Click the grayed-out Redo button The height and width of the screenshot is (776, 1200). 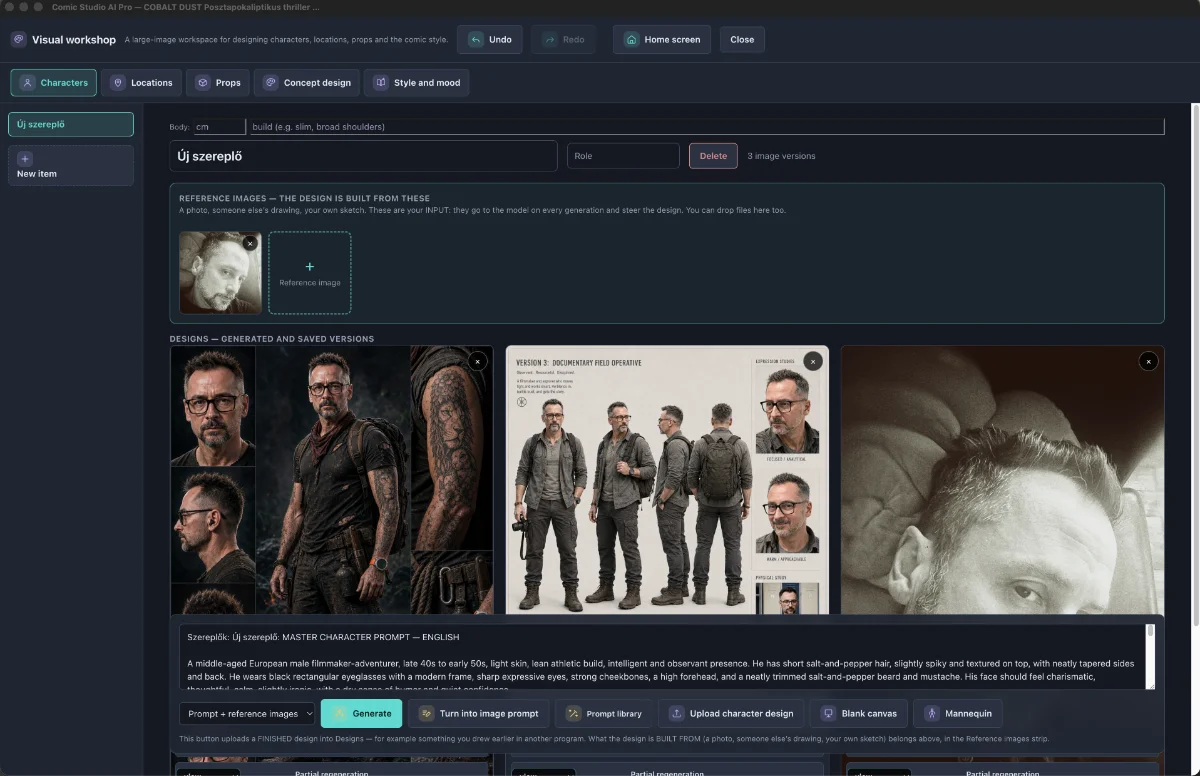563,40
